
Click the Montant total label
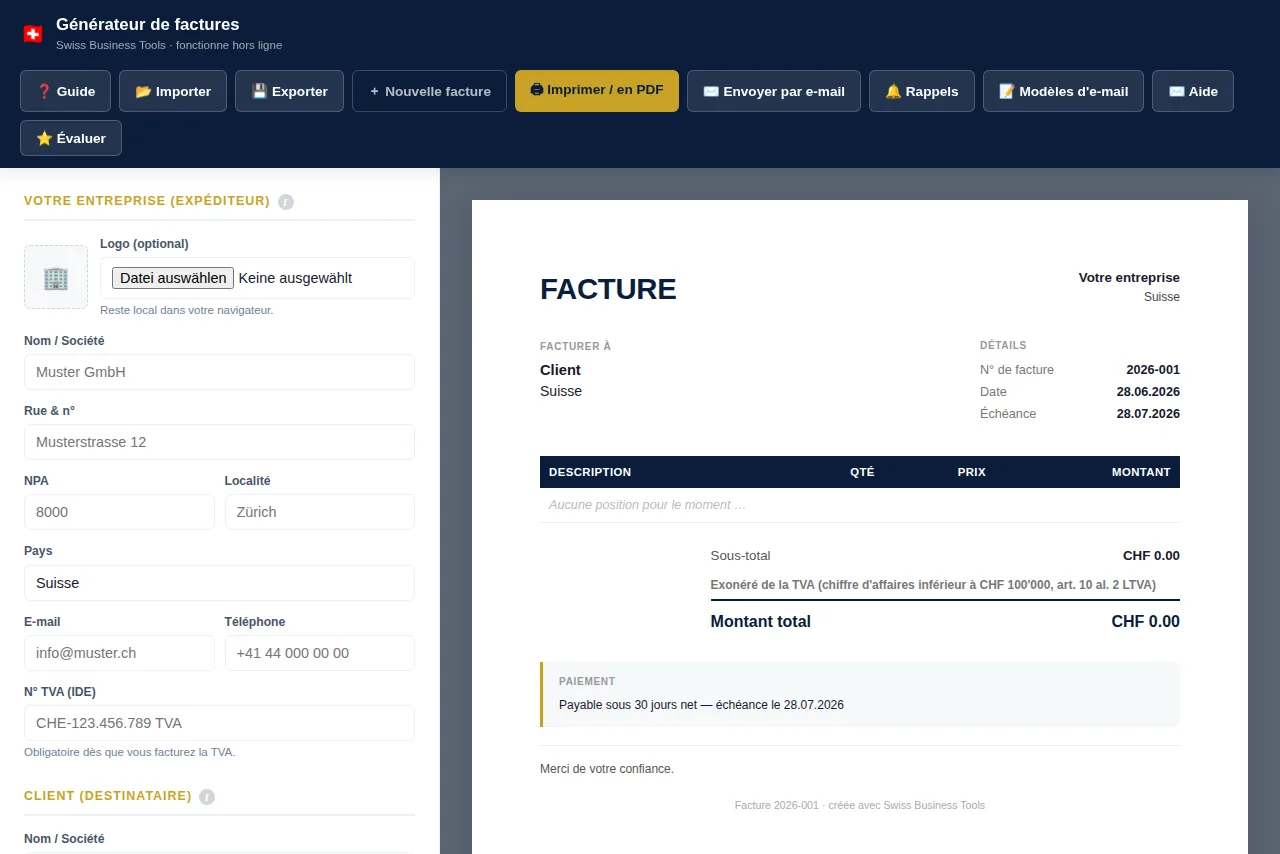[761, 622]
